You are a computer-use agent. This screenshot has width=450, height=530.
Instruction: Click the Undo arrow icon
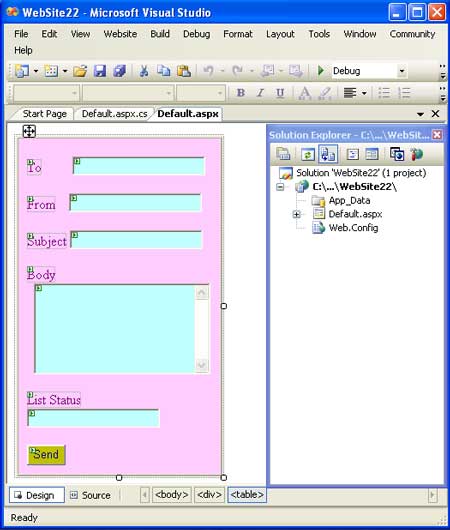coord(208,71)
